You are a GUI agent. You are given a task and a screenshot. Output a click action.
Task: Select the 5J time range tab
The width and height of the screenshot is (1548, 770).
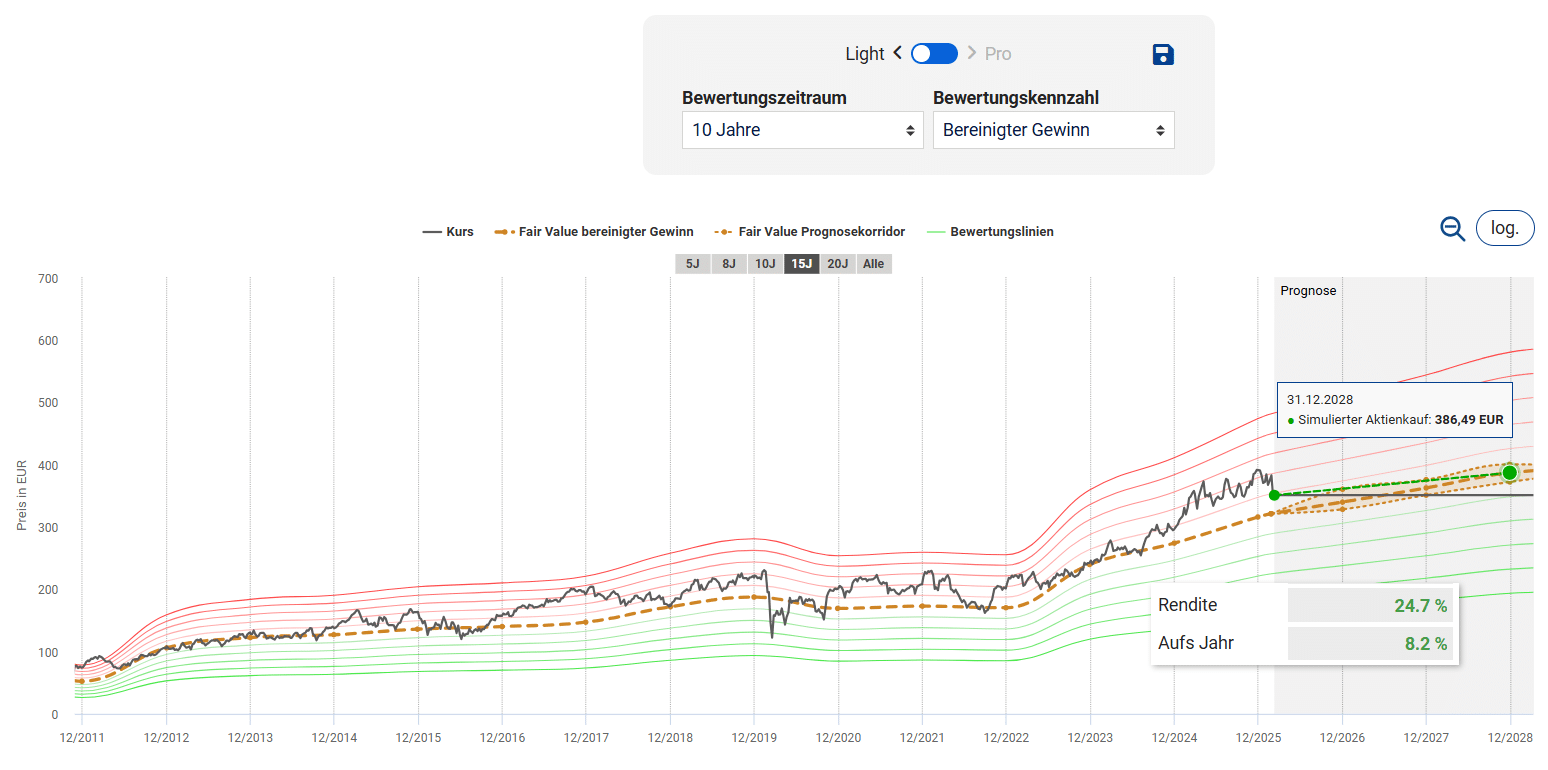(x=692, y=264)
